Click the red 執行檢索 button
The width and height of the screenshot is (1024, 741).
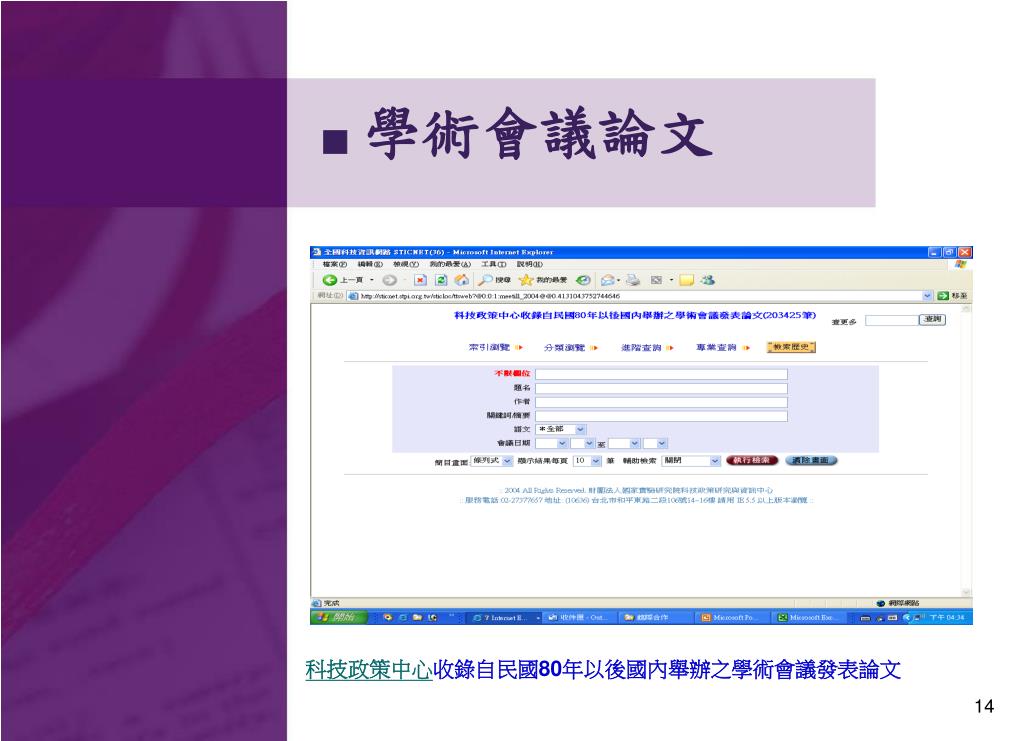(752, 460)
